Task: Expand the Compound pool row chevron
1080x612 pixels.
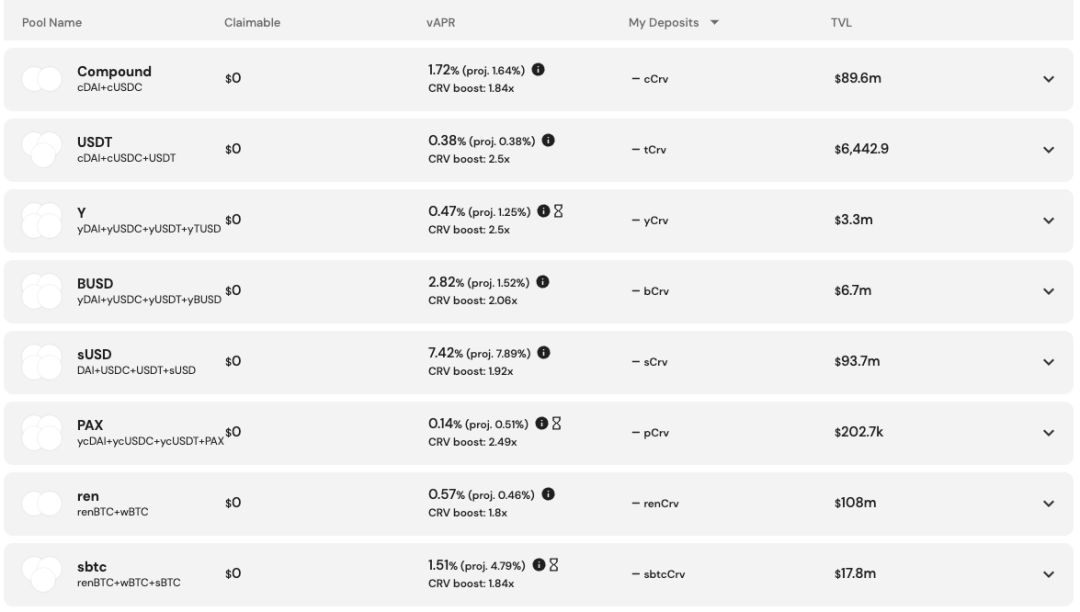Action: 1048,79
